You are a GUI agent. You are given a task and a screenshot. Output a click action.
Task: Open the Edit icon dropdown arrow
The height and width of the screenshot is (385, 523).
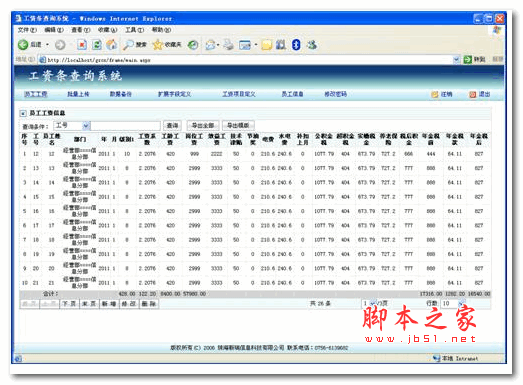click(256, 45)
